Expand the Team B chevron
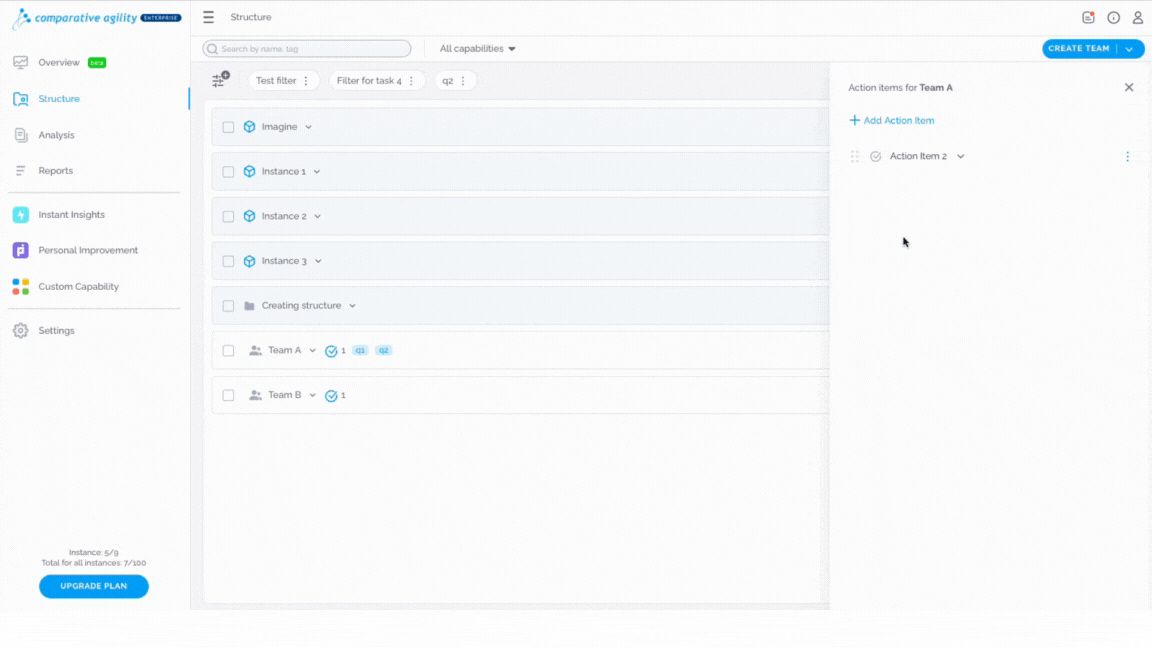Image resolution: width=1152 pixels, height=648 pixels. coord(312,396)
